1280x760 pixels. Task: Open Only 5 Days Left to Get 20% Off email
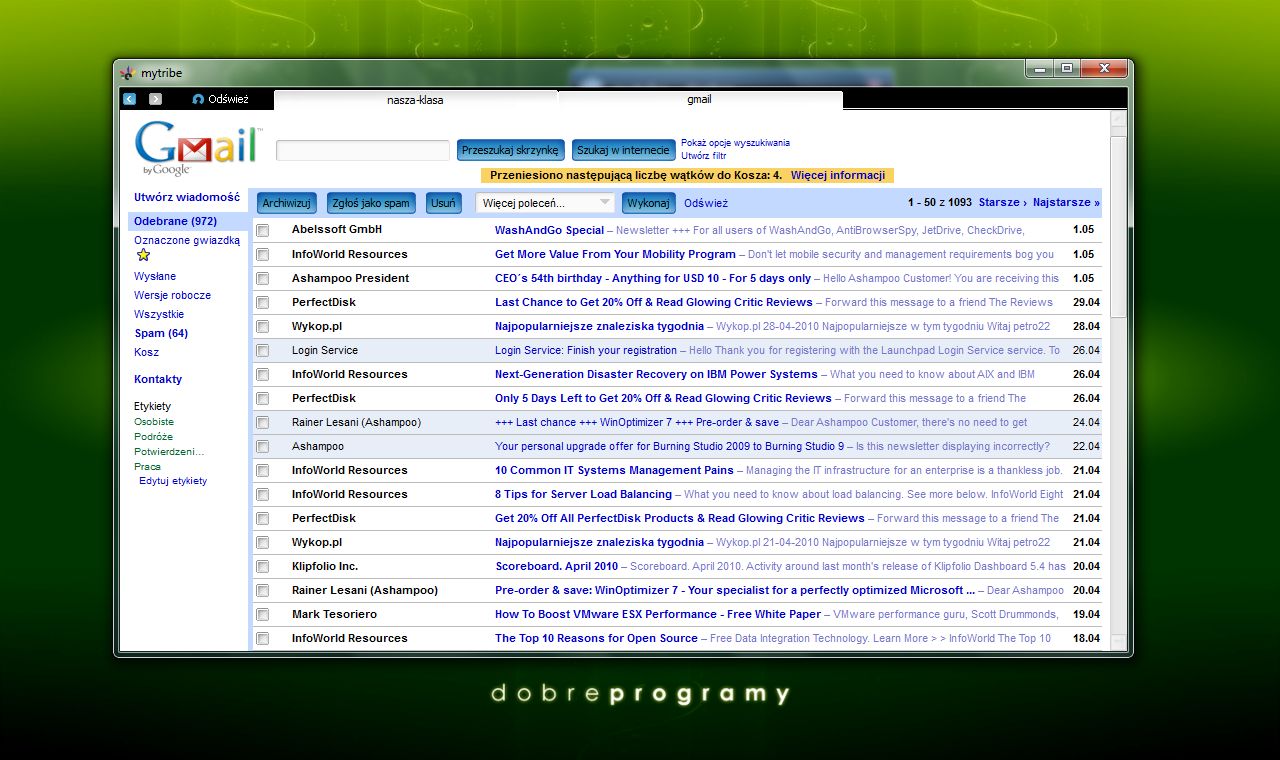663,398
